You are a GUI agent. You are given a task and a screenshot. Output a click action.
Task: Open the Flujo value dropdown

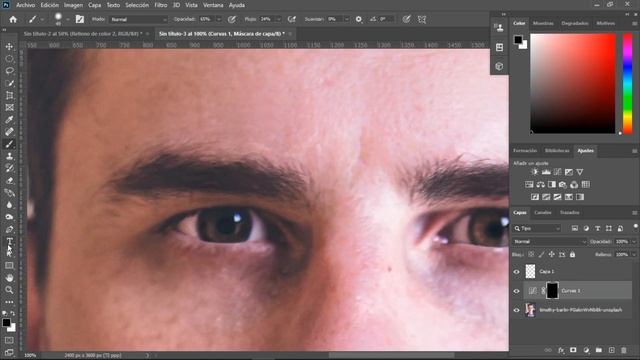pyautogui.click(x=279, y=19)
